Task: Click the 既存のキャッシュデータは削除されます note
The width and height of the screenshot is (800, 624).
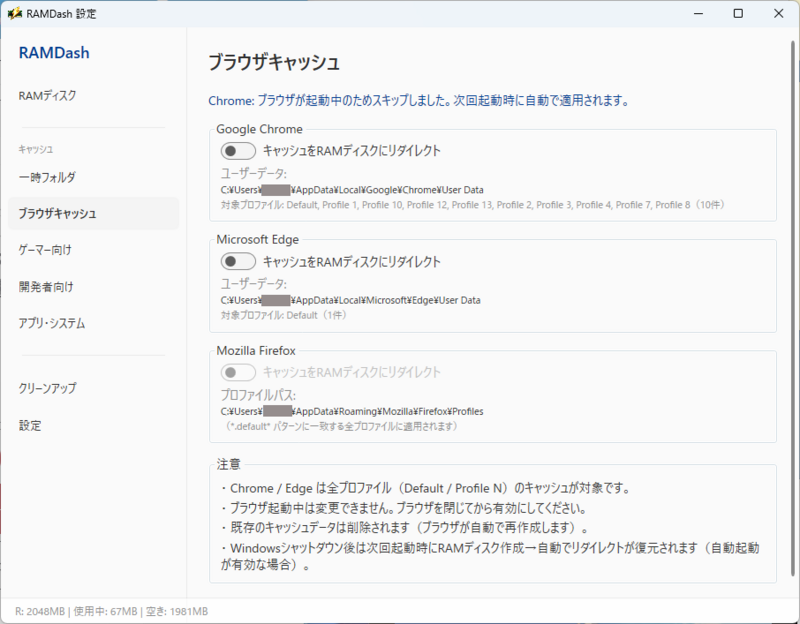Action: tap(405, 528)
